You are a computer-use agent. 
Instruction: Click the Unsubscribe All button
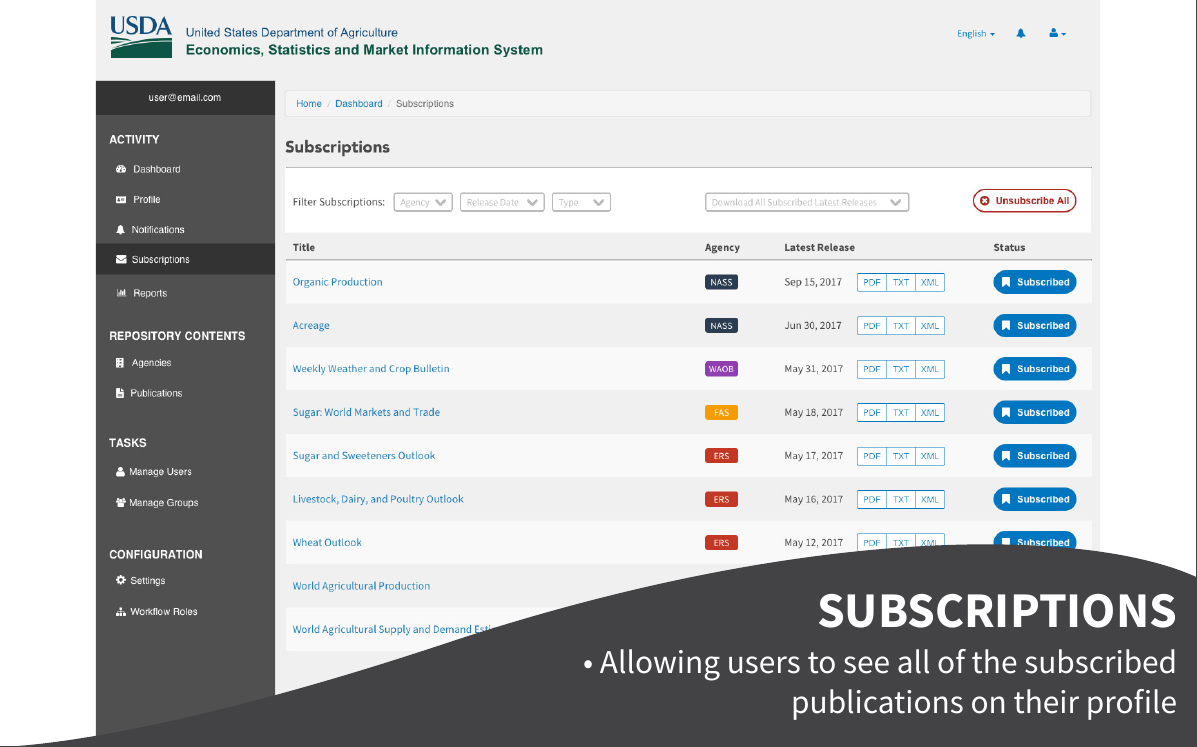[1024, 201]
